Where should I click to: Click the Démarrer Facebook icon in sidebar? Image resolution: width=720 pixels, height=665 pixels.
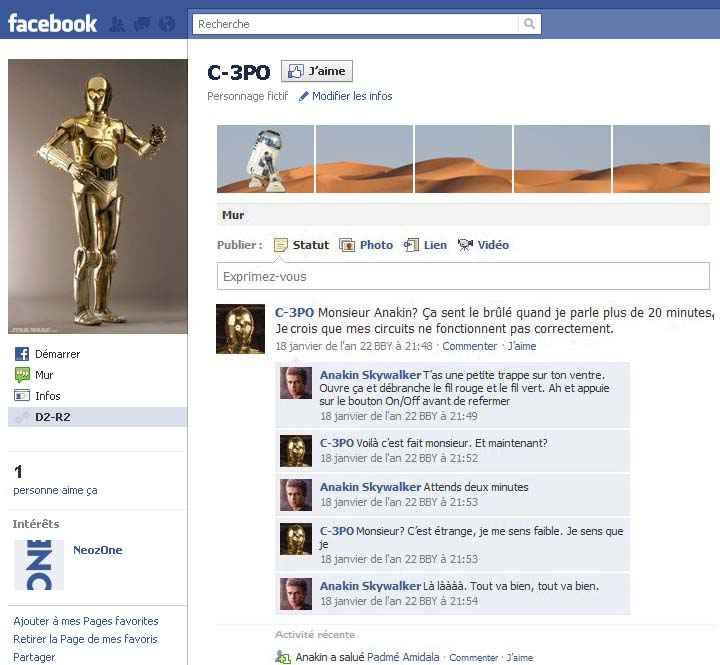[22, 354]
